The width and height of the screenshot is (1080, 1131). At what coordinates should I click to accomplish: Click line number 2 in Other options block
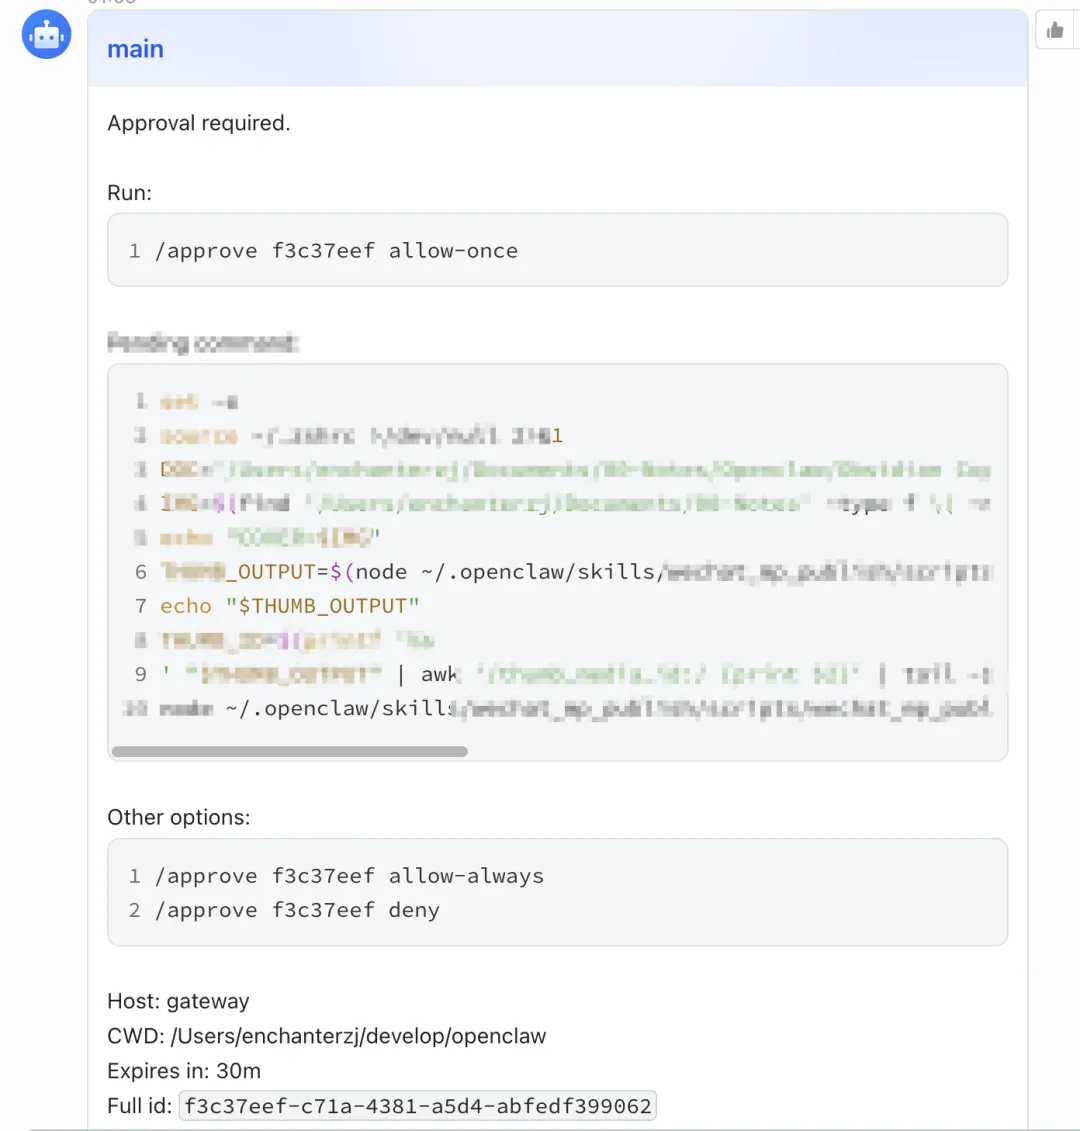(x=134, y=910)
